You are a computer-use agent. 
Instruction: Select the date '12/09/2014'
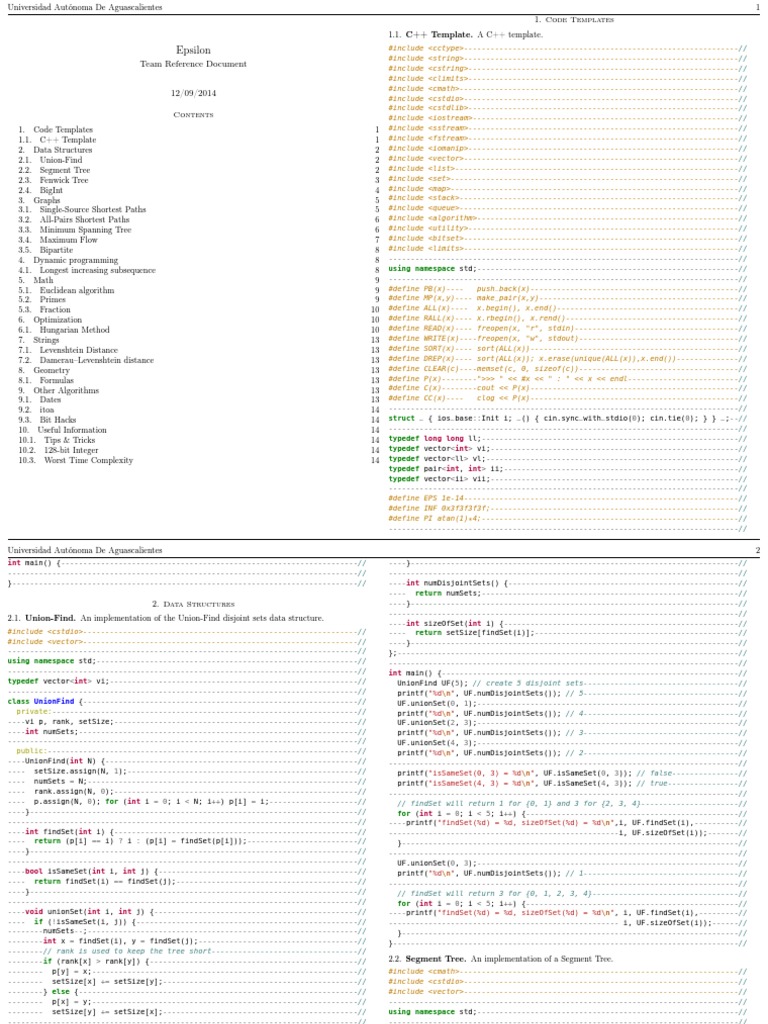click(x=193, y=93)
